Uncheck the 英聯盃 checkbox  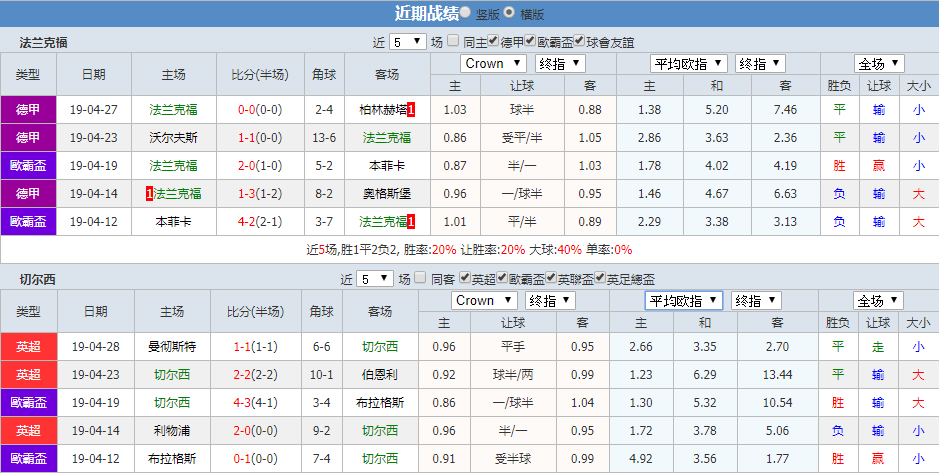click(551, 277)
